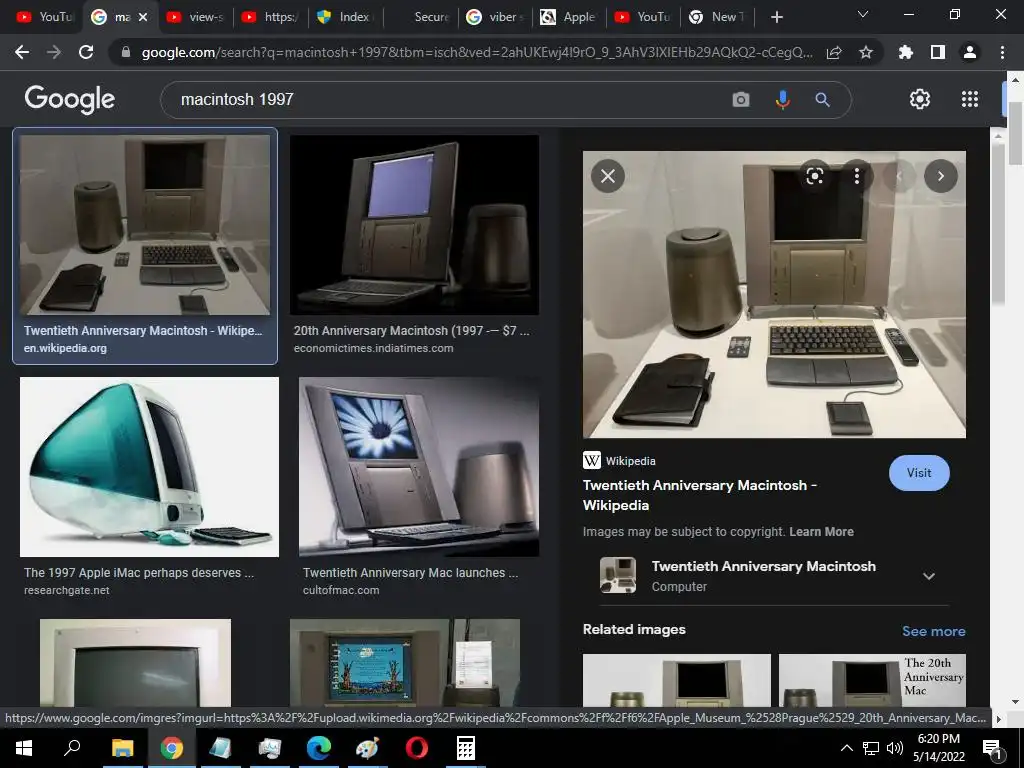
Task: Open File Explorer from the taskbar
Action: coord(122,748)
